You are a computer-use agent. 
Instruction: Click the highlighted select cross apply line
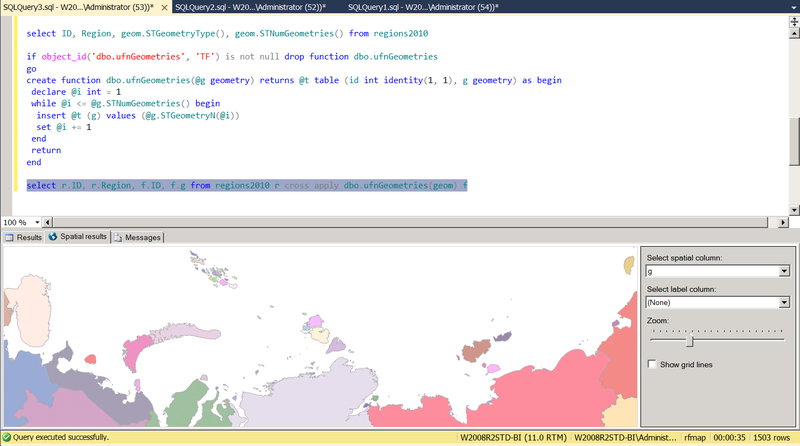[247, 185]
